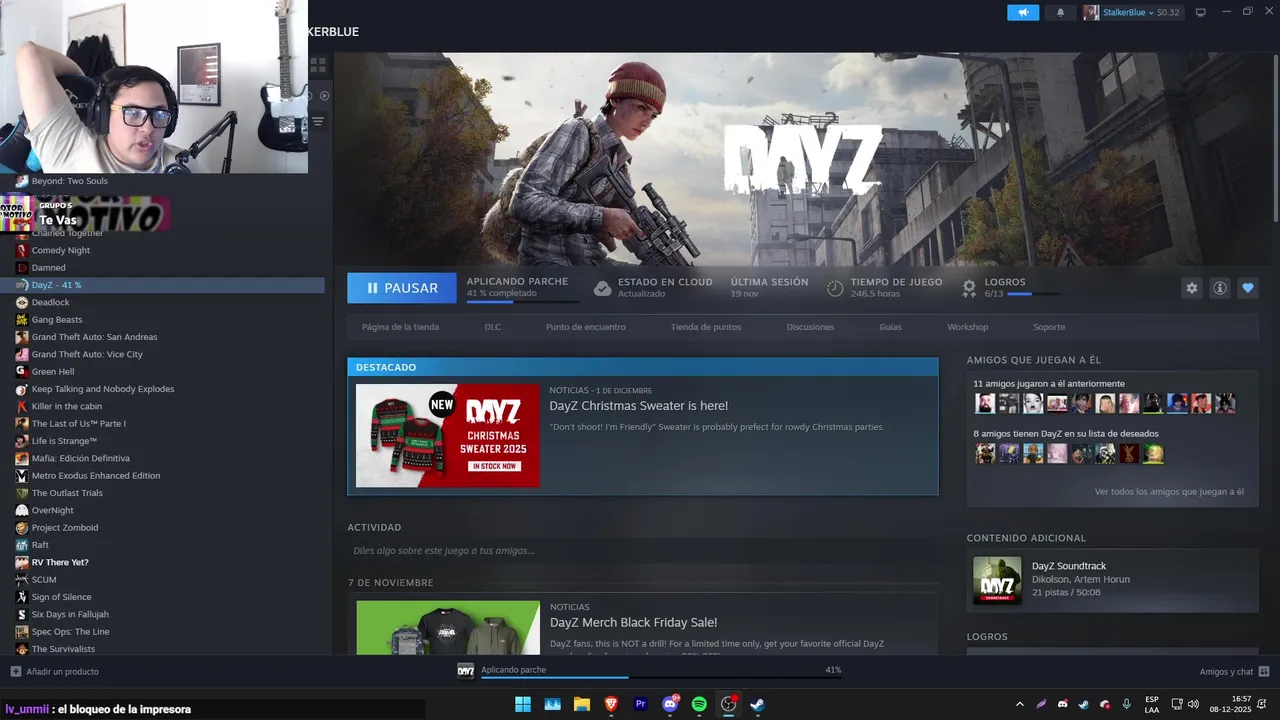Click the microphone tray icon
This screenshot has height=720, width=1280.
point(1127,704)
